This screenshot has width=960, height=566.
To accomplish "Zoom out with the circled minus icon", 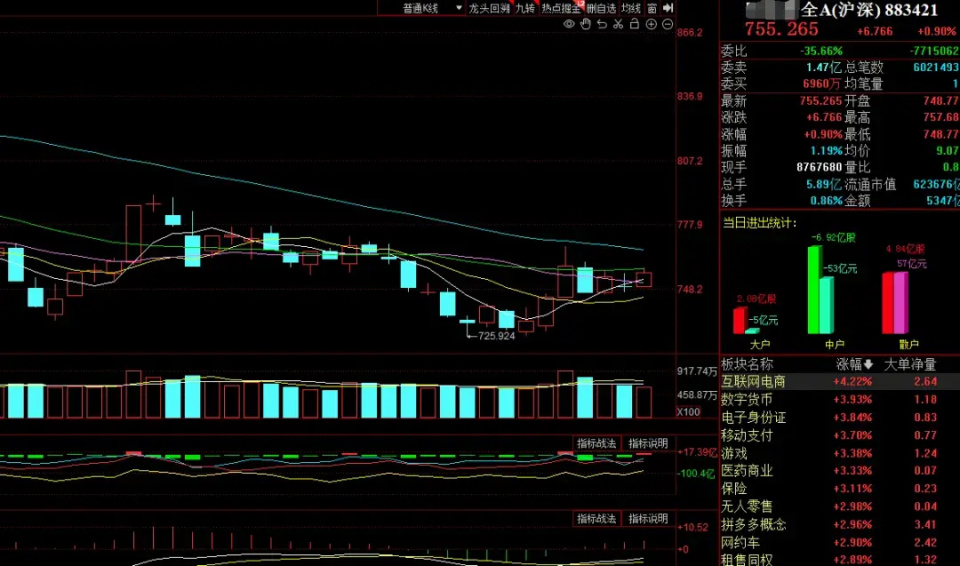I will tap(667, 25).
